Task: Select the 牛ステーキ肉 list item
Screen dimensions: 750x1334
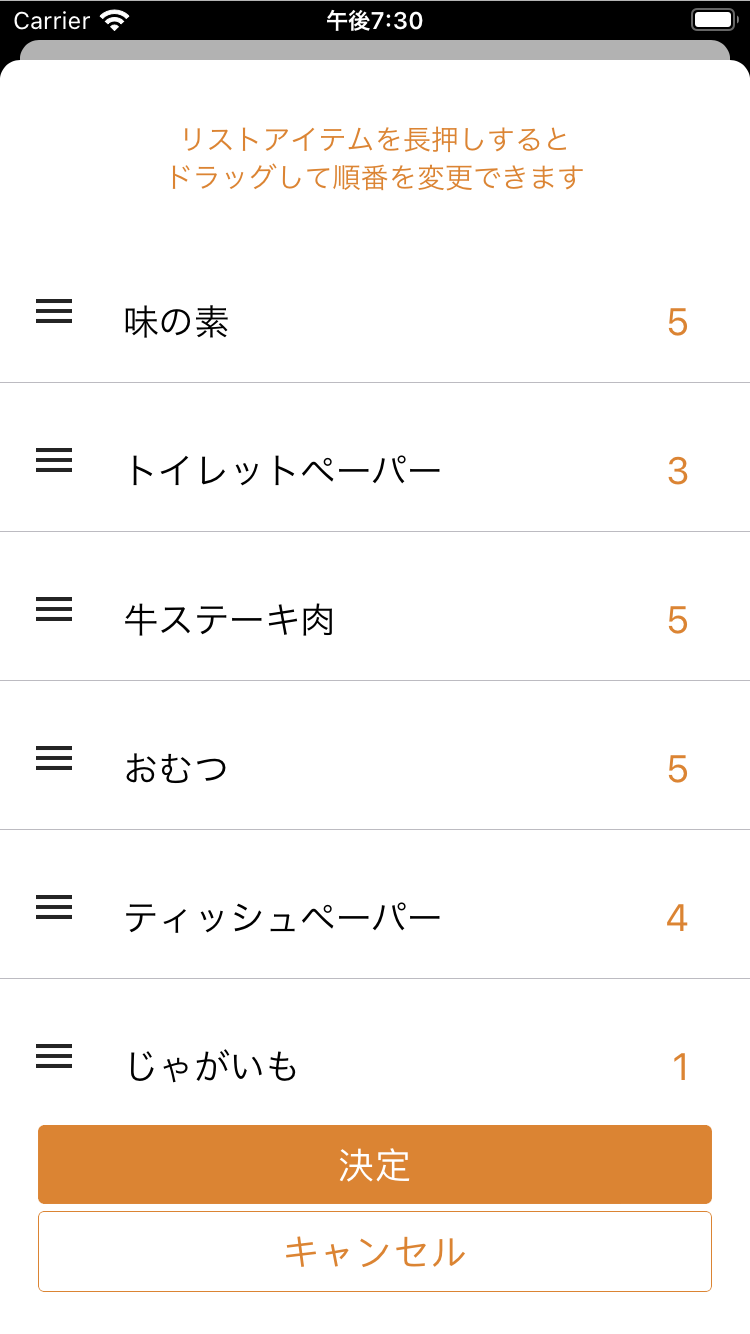Action: coord(229,620)
